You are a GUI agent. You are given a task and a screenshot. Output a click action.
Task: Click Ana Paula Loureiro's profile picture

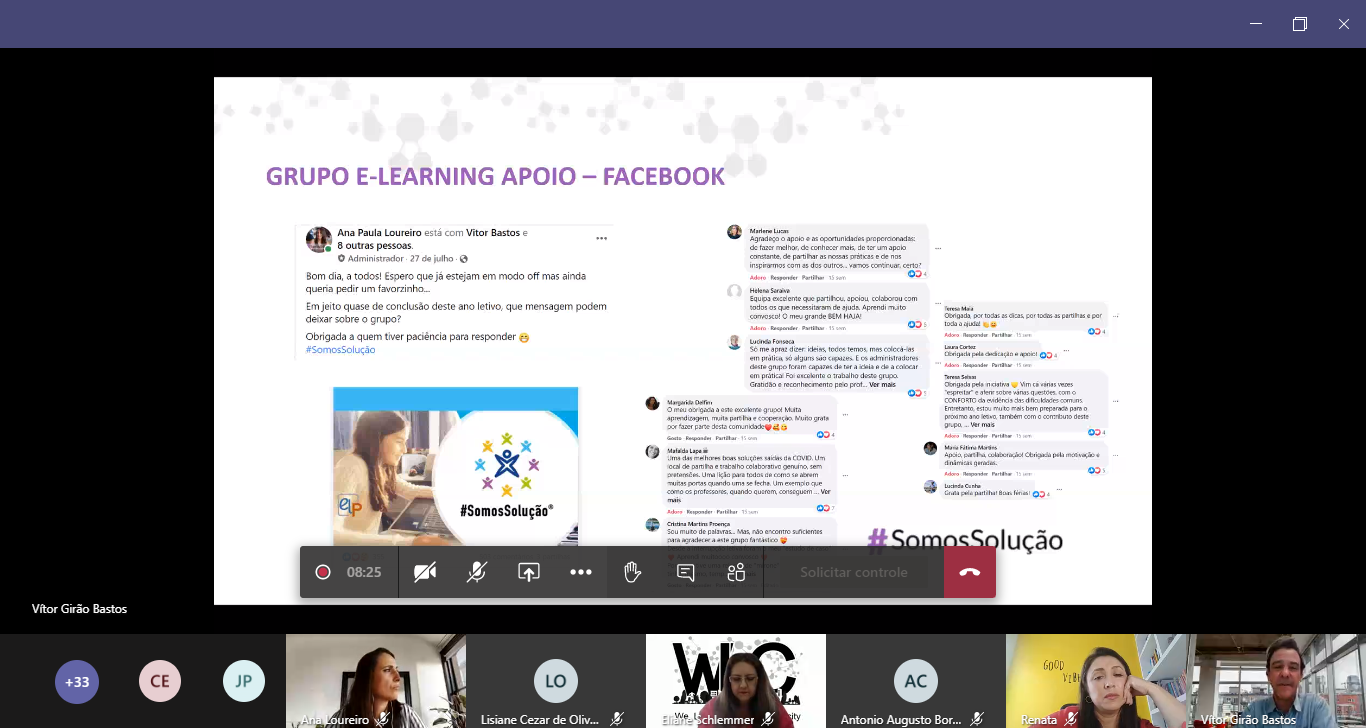tap(318, 239)
